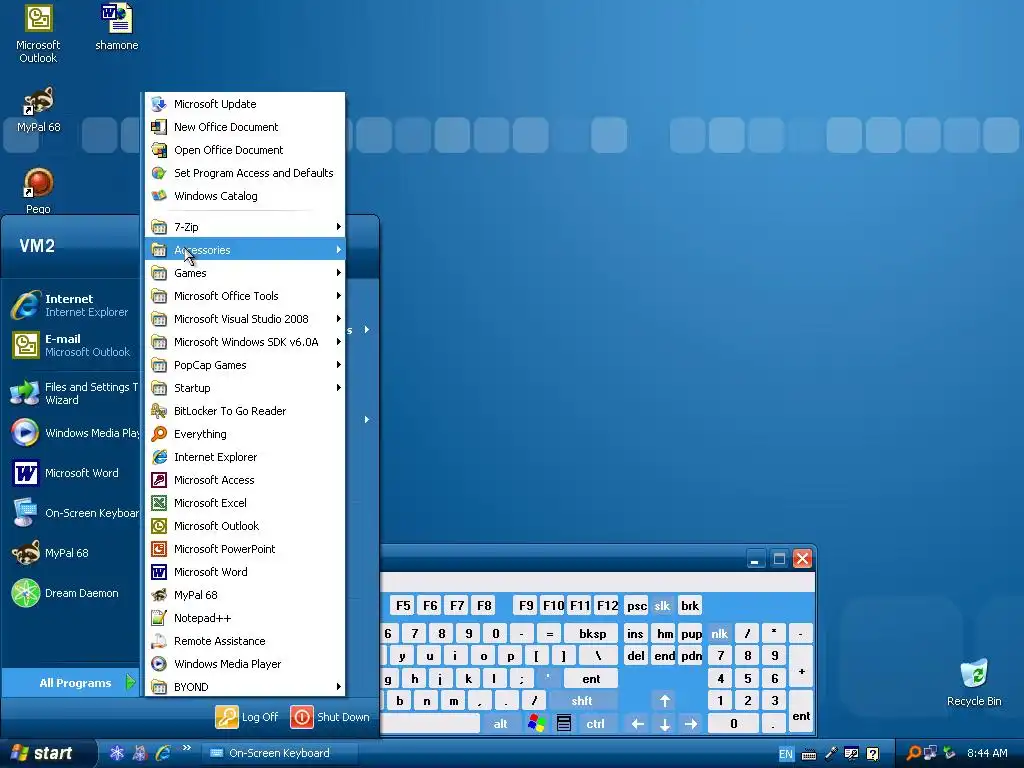
Task: Open Microsoft Update from programs menu
Action: pyautogui.click(x=245, y=104)
